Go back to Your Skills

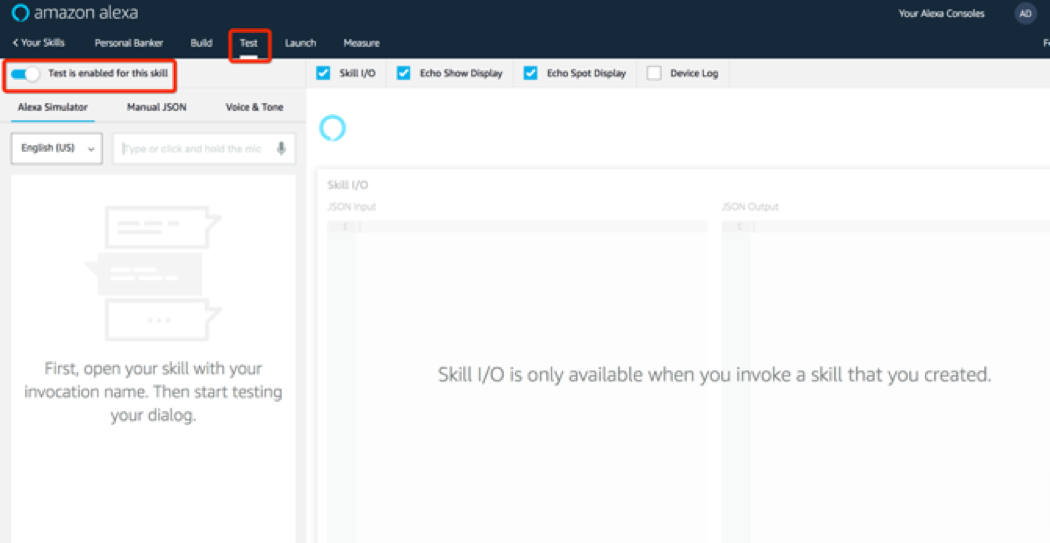point(39,43)
